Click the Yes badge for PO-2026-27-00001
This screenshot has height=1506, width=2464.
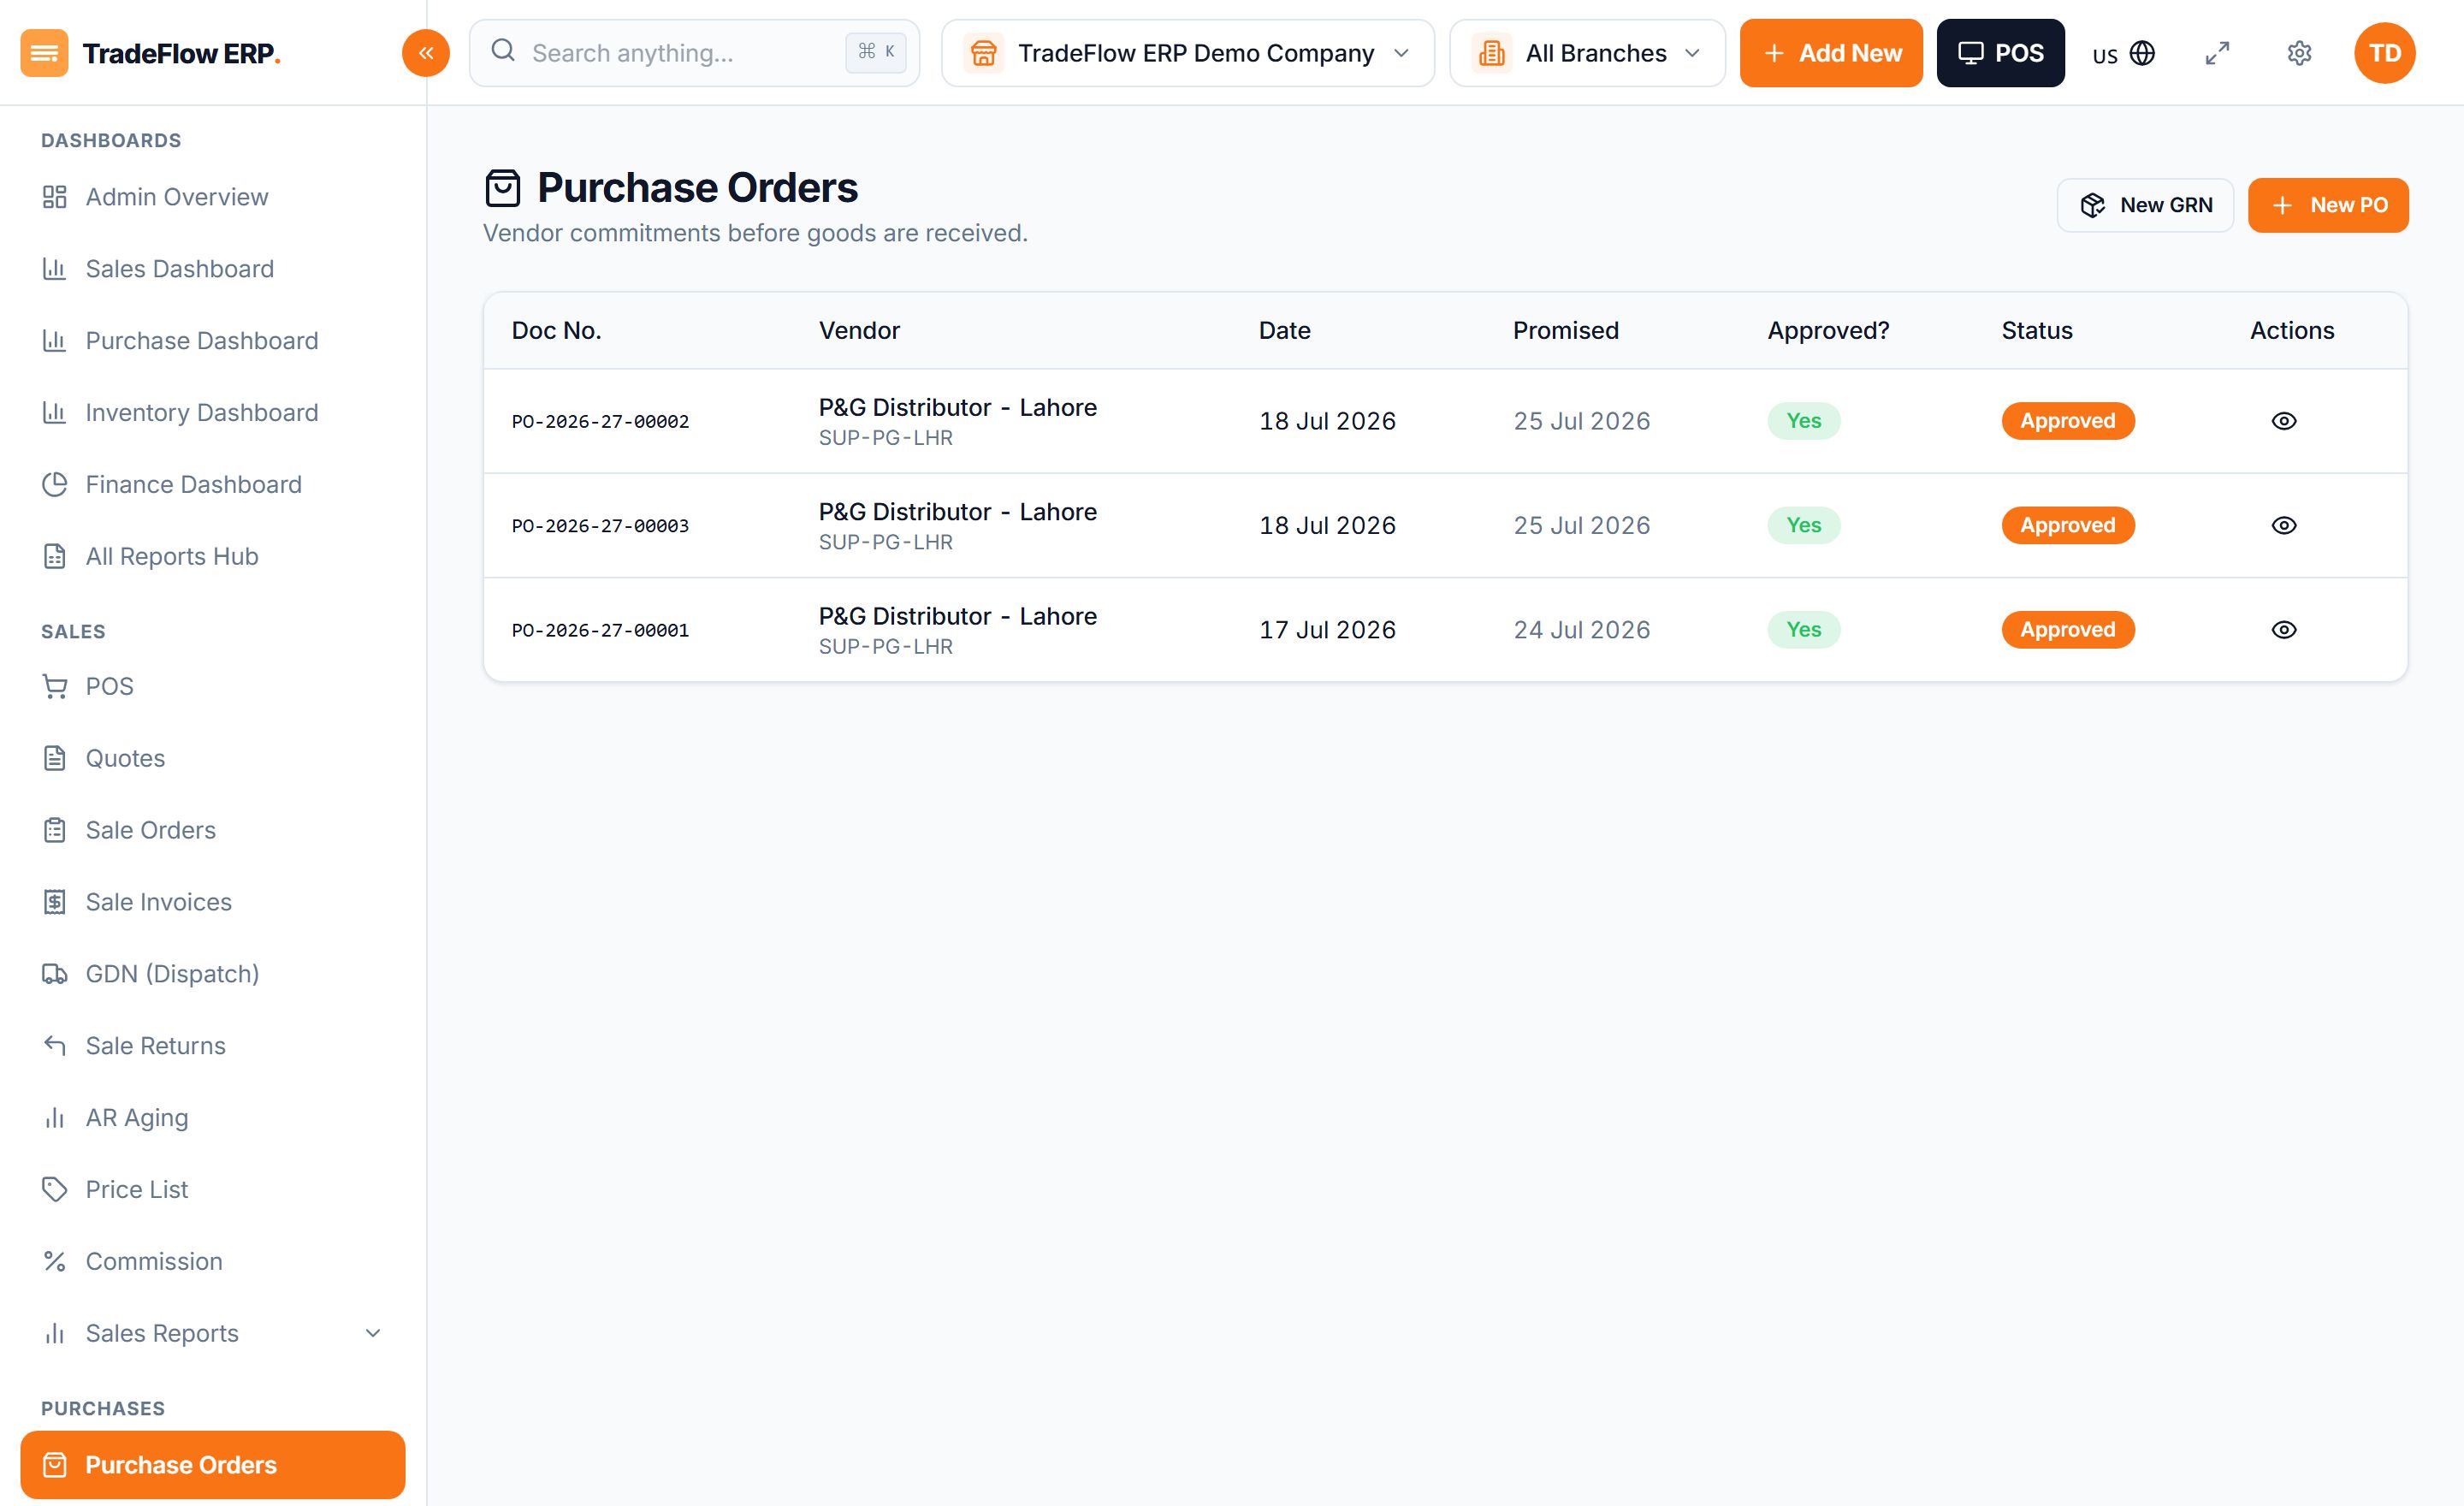tap(1804, 630)
